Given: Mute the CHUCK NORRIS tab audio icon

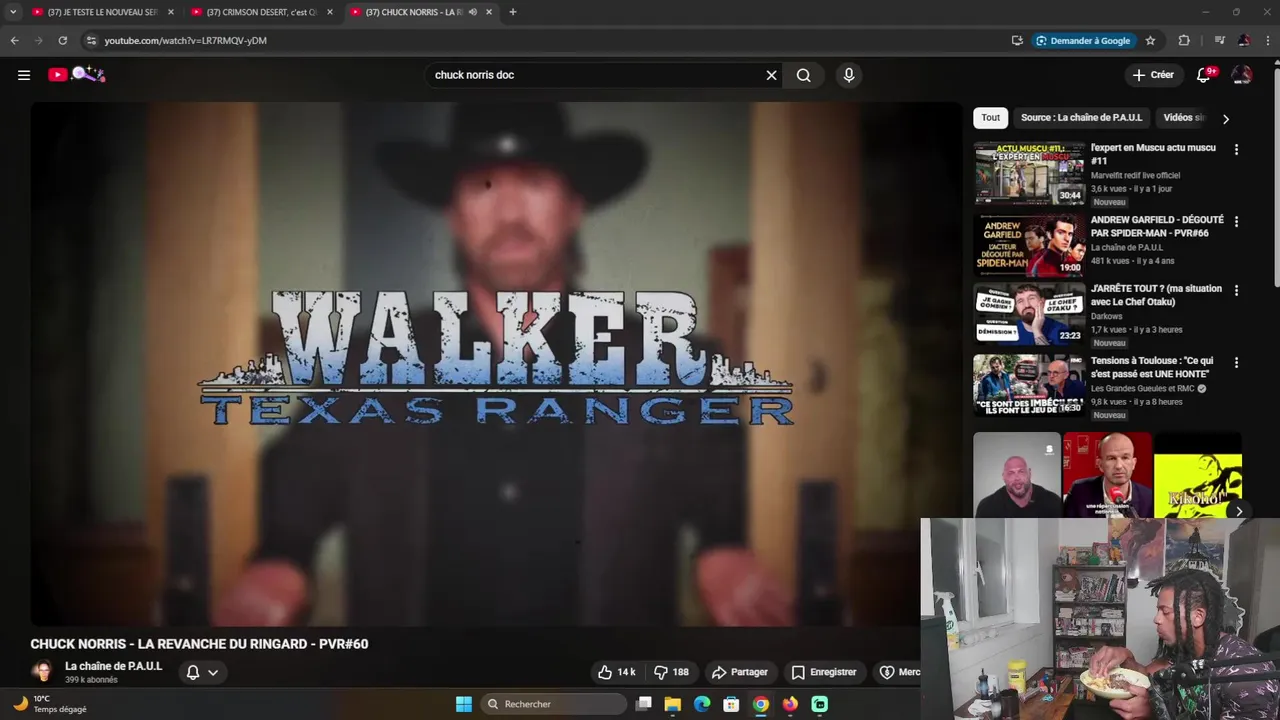Looking at the screenshot, I should (x=473, y=12).
